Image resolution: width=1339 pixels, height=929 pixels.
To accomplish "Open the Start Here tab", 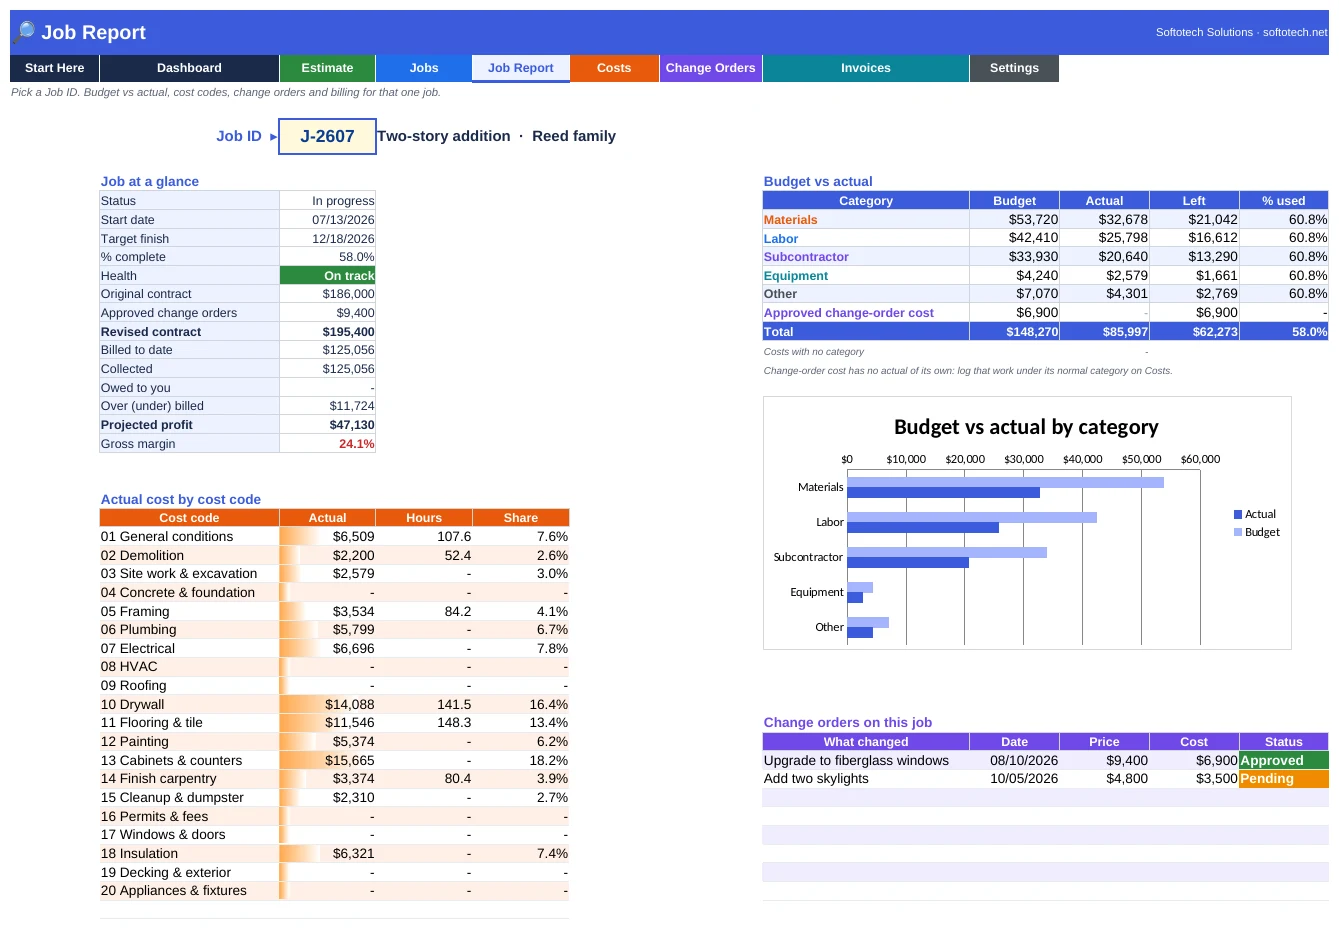I will (55, 68).
